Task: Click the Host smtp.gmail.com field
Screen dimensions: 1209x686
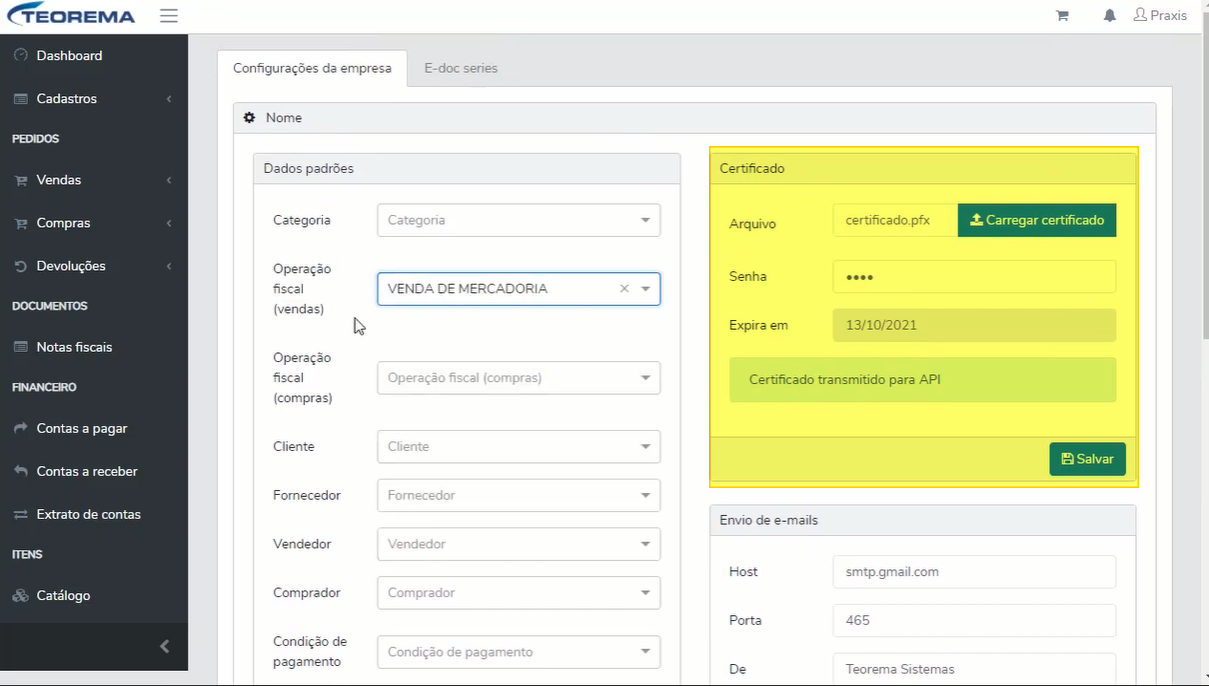Action: coord(974,572)
